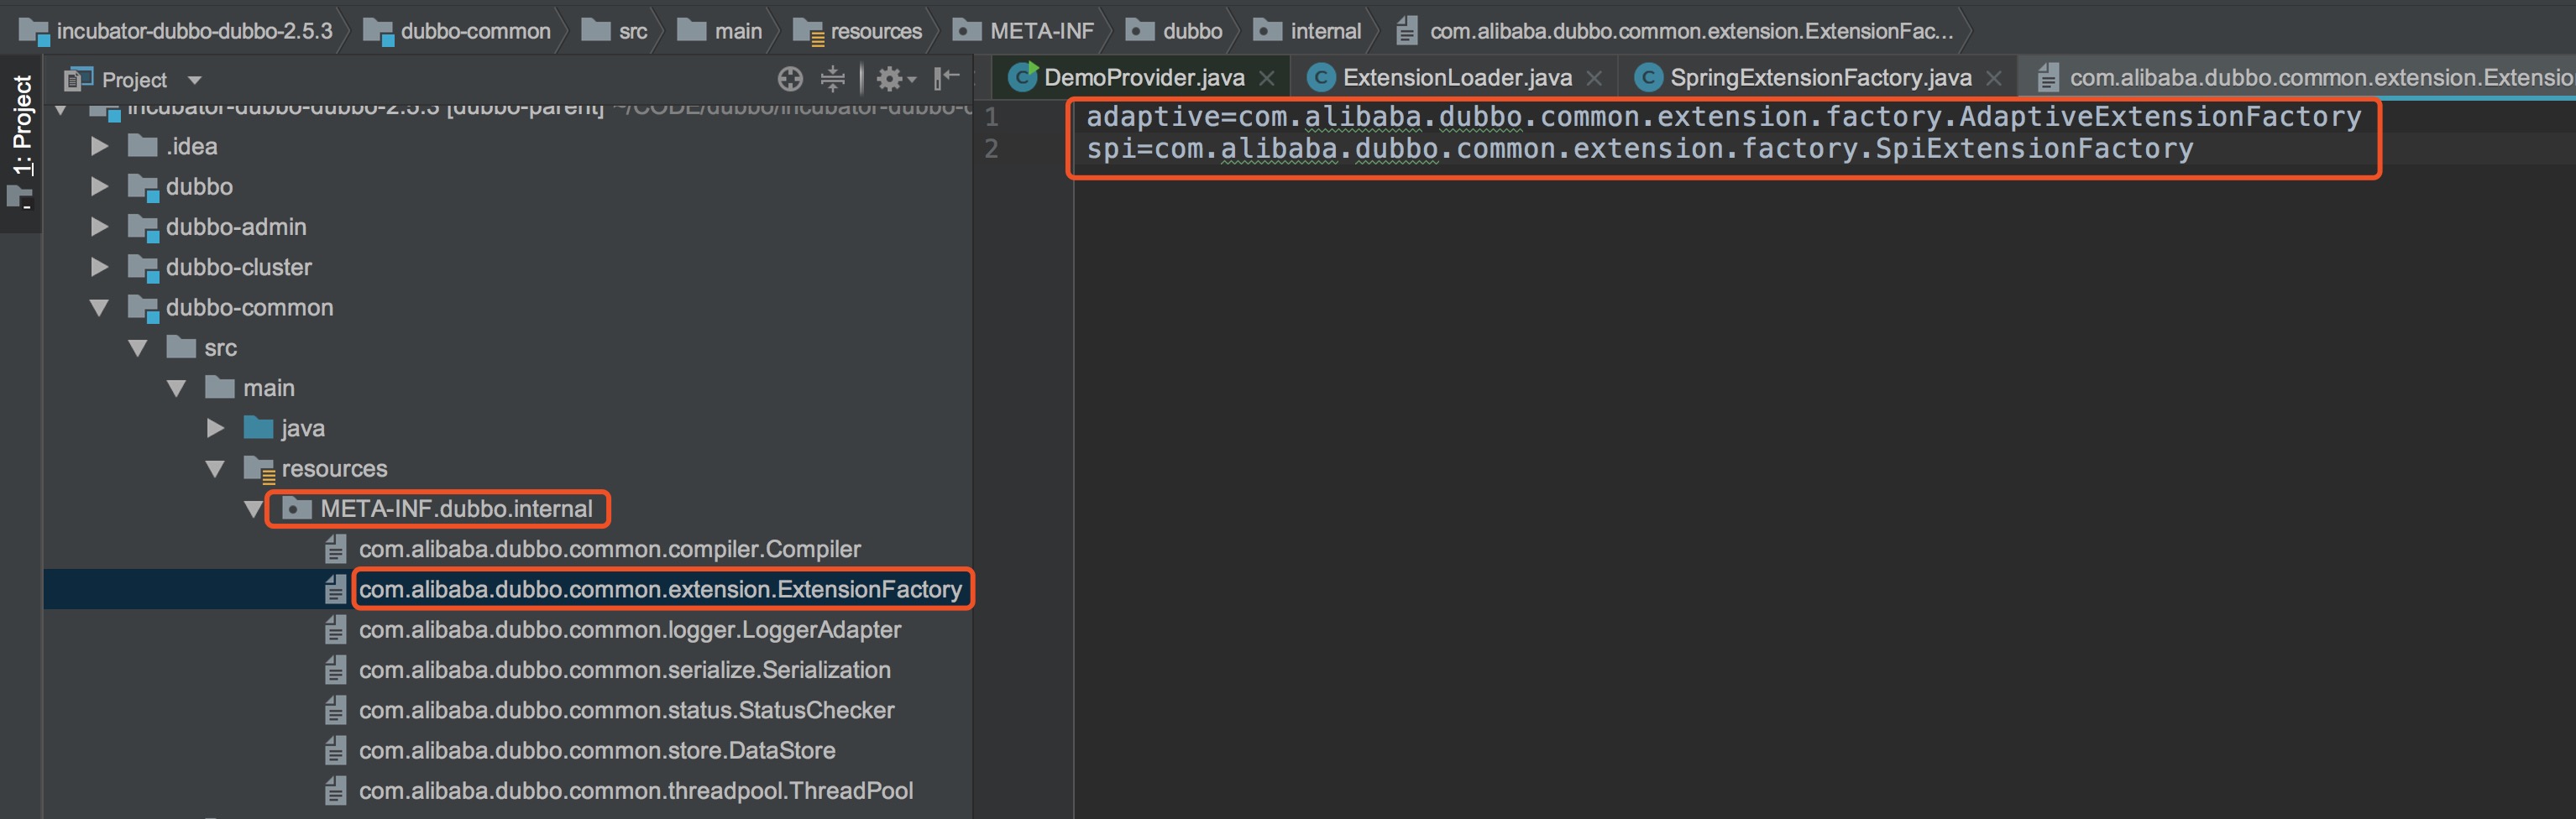Click the ExtensionFac... file breadcrumb
2576x819 pixels.
1675,31
